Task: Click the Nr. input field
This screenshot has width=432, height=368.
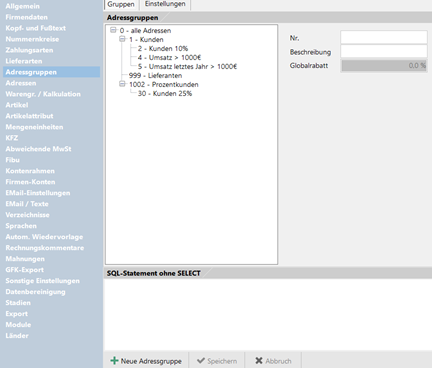Action: (x=384, y=37)
